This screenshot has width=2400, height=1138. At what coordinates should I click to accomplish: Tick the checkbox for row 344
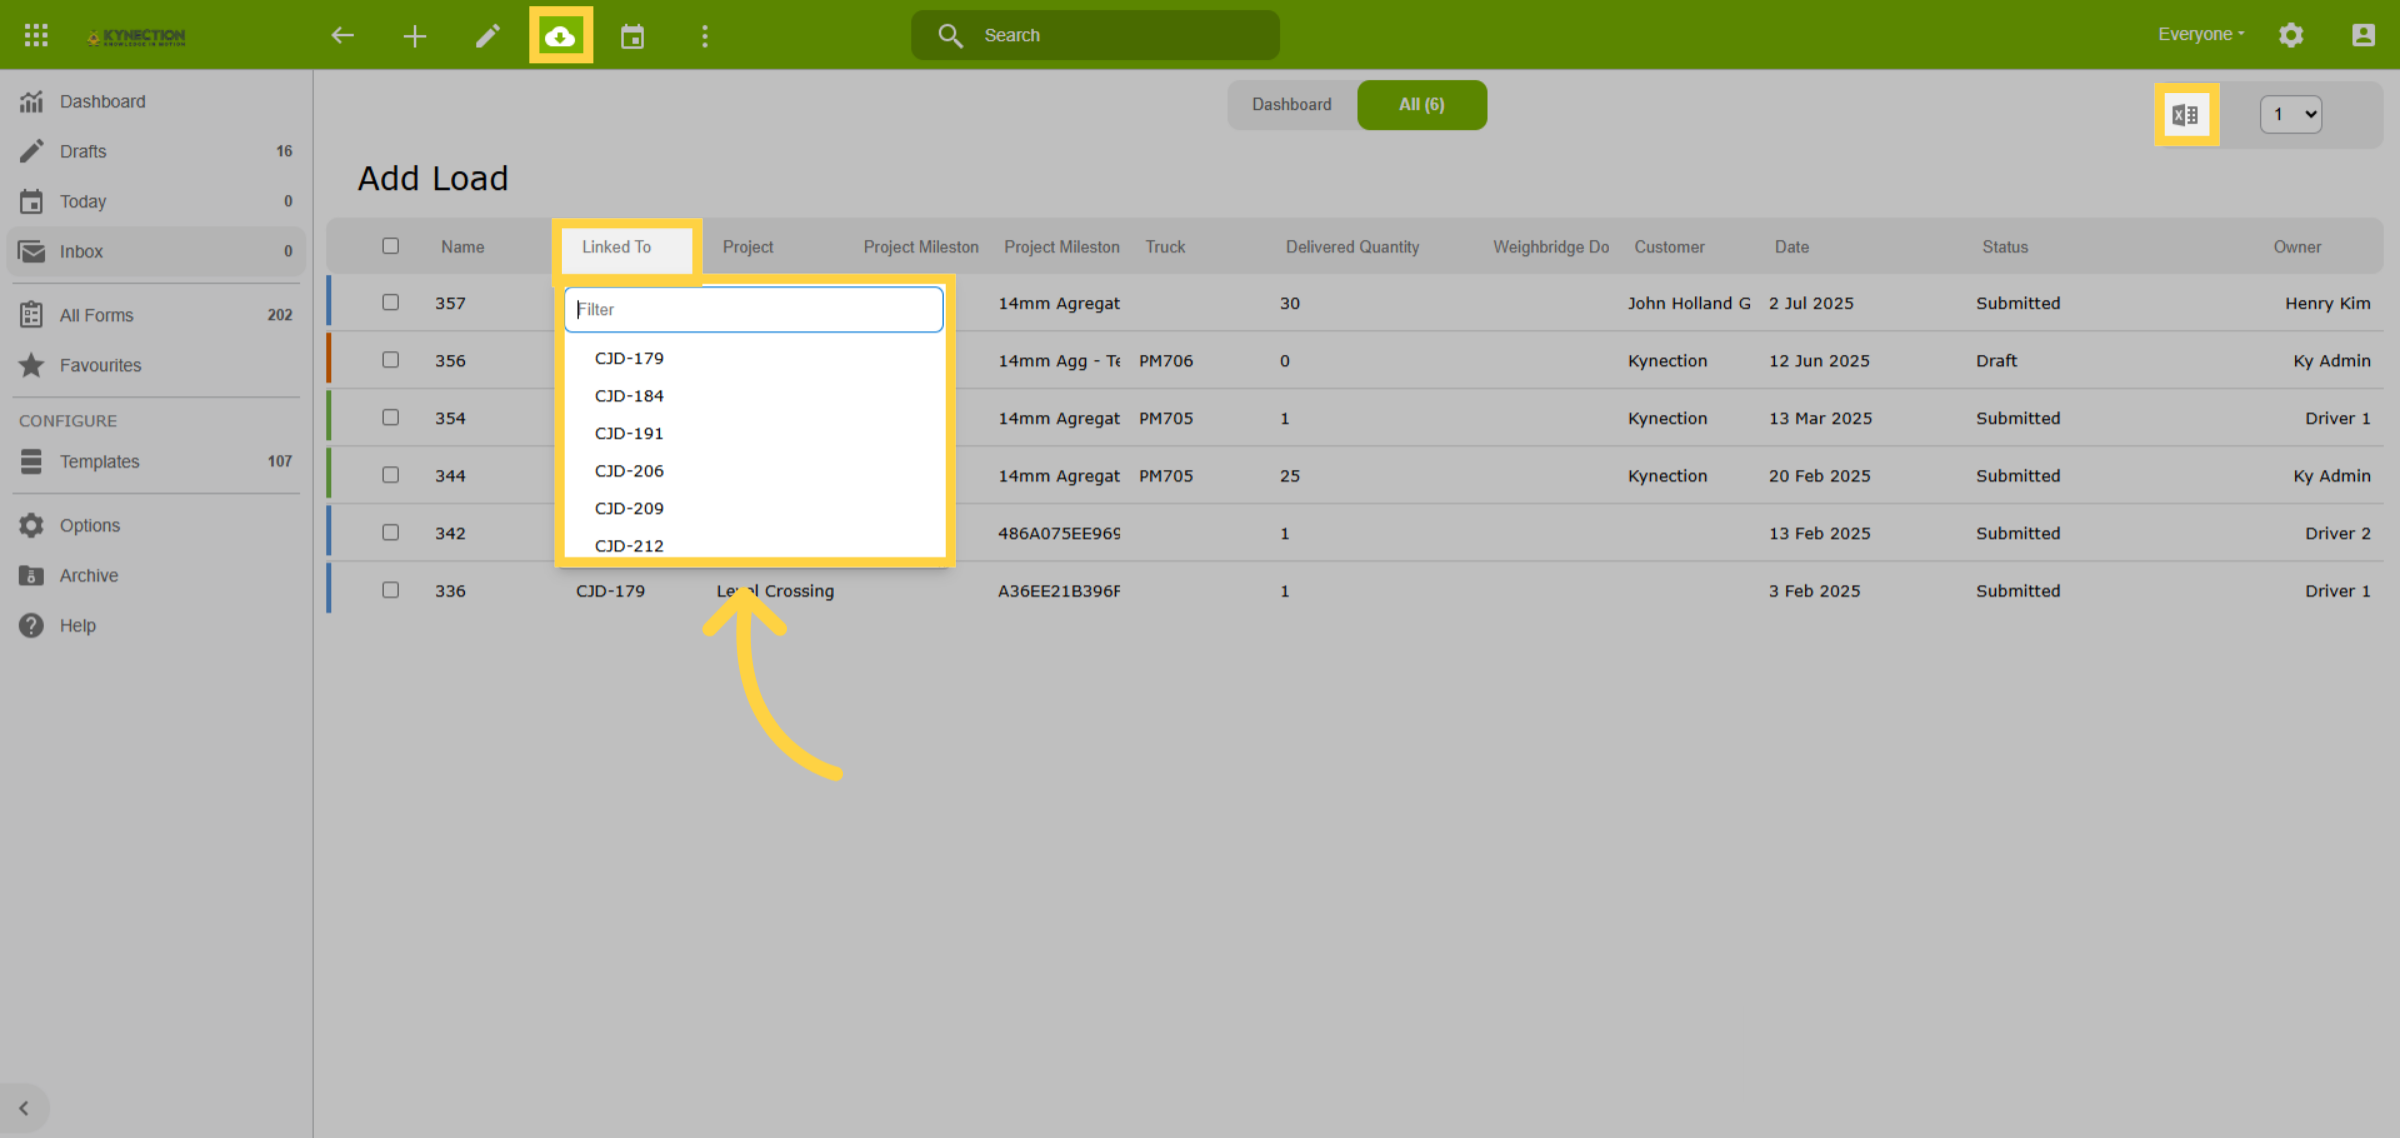390,475
